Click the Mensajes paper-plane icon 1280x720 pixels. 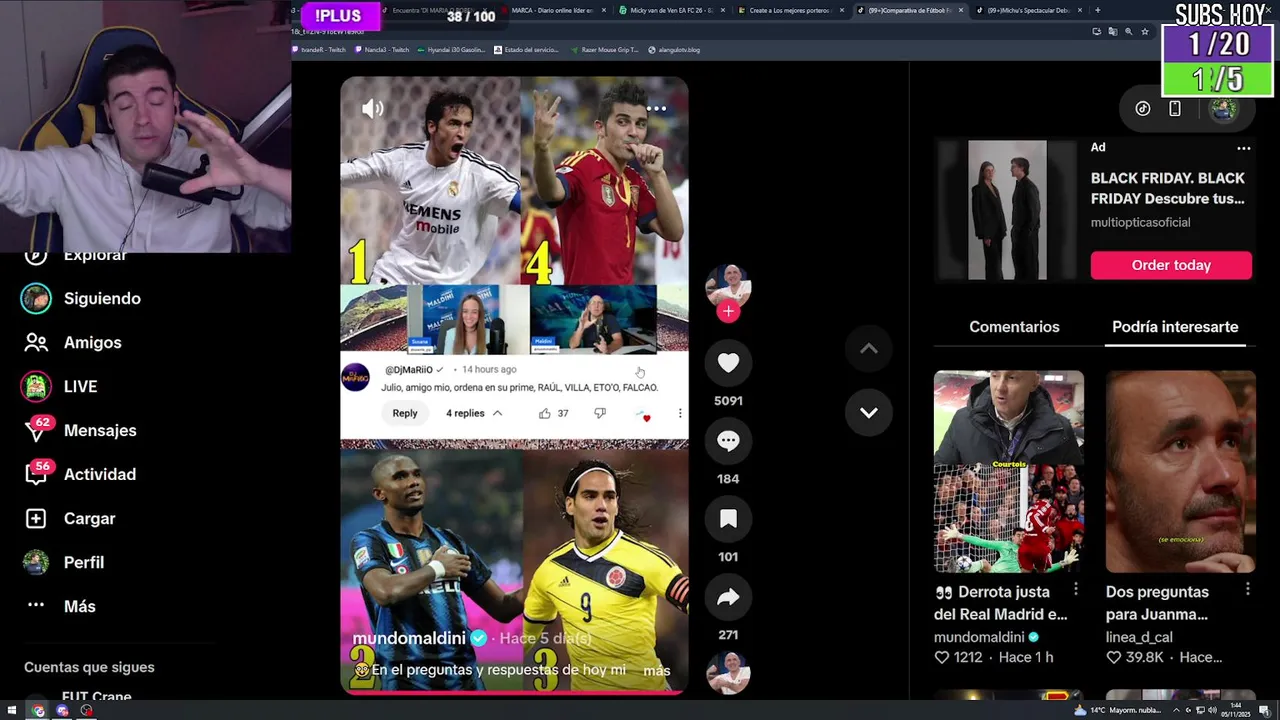pyautogui.click(x=36, y=432)
